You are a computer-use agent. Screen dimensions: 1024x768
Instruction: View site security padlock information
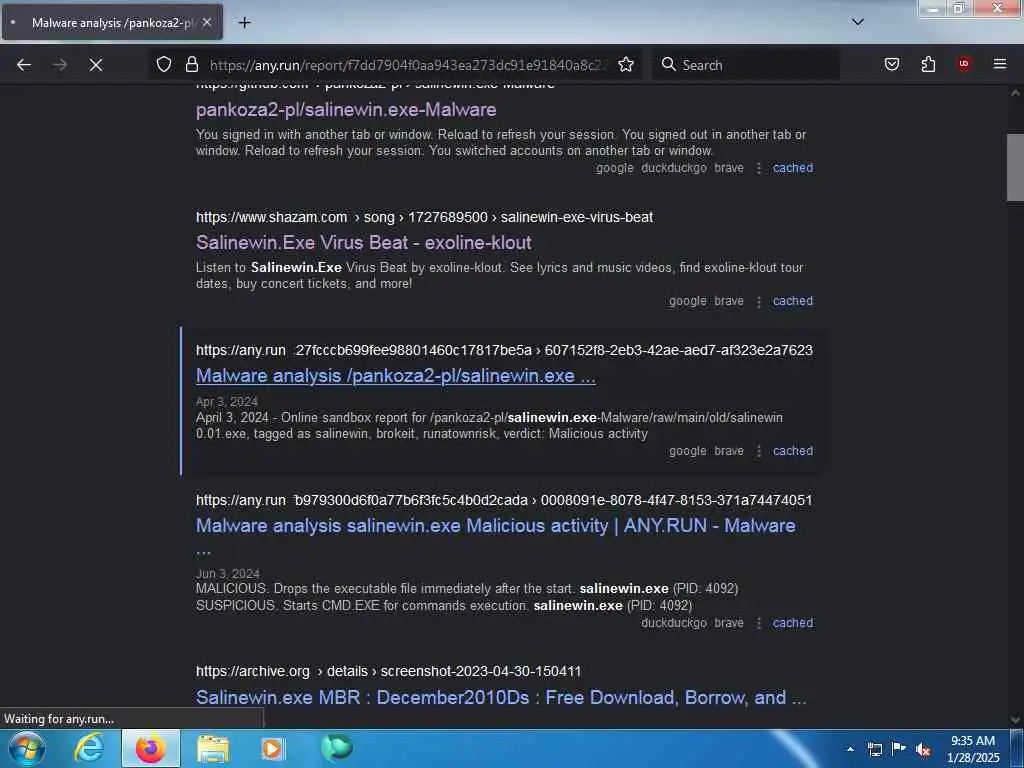[191, 64]
